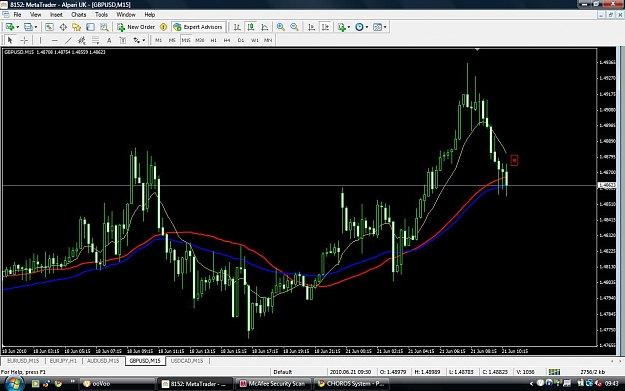This screenshot has width=625, height=391.
Task: Open the Strategy Tester icon
Action: click(x=104, y=27)
